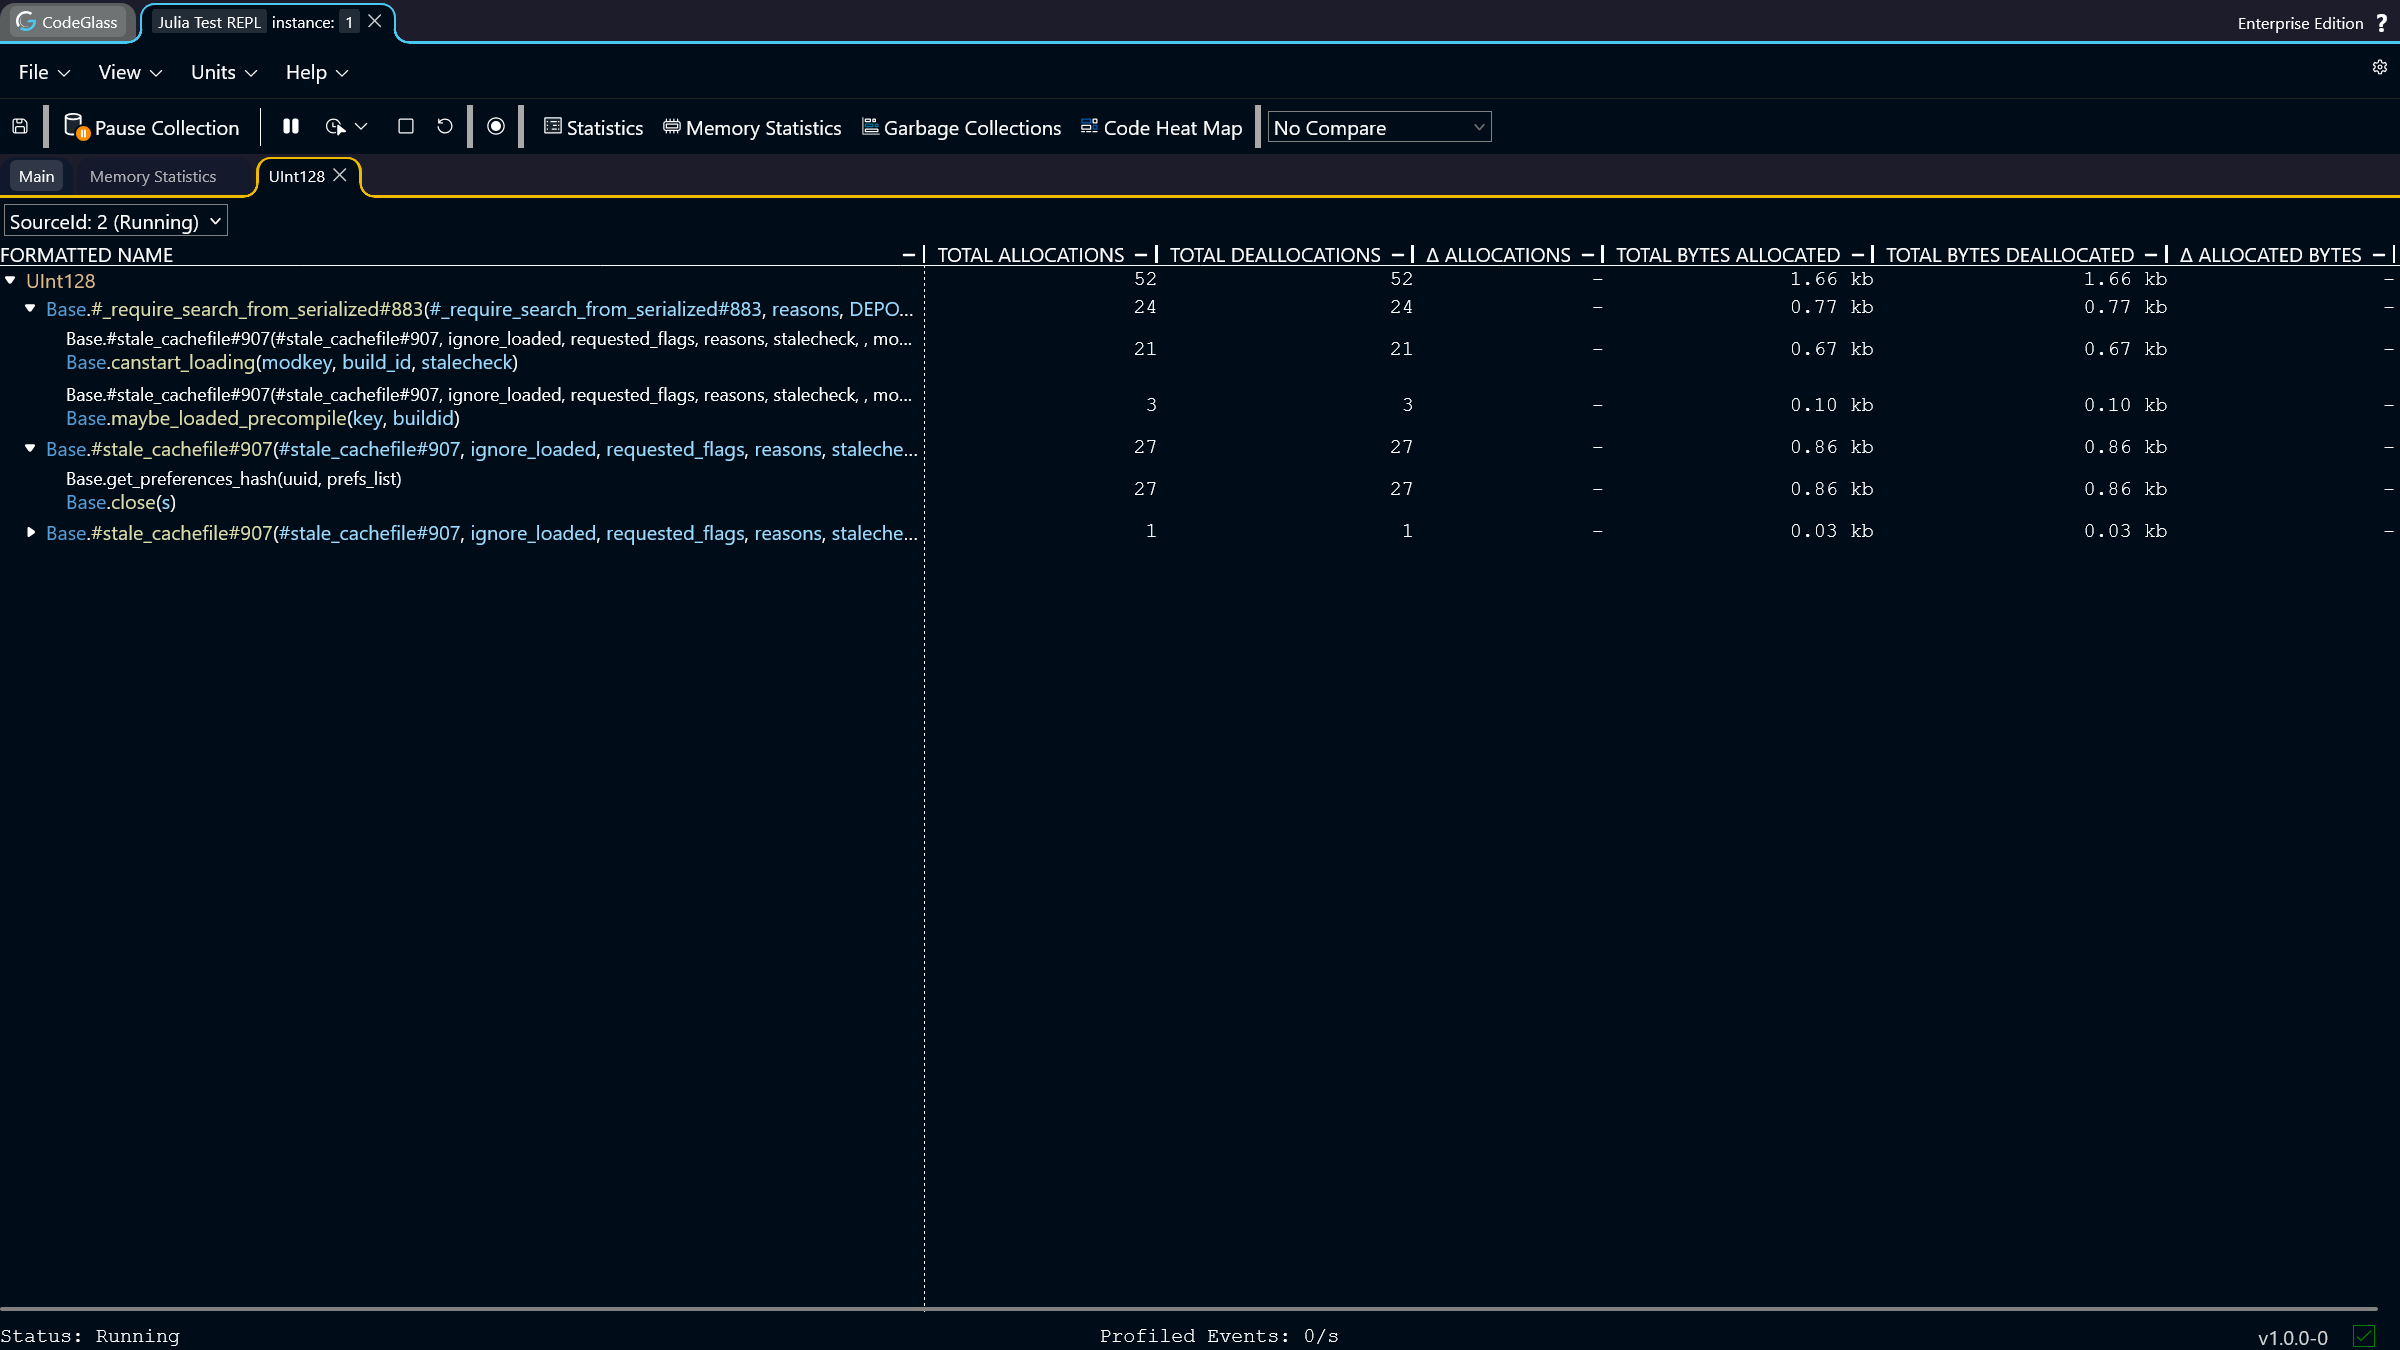The image size is (2400, 1350).
Task: Click the reset circular arrow icon
Action: [445, 127]
